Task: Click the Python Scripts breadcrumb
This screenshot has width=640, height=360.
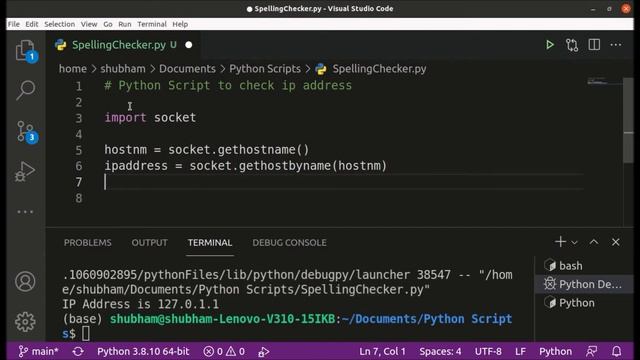Action: tap(265, 69)
